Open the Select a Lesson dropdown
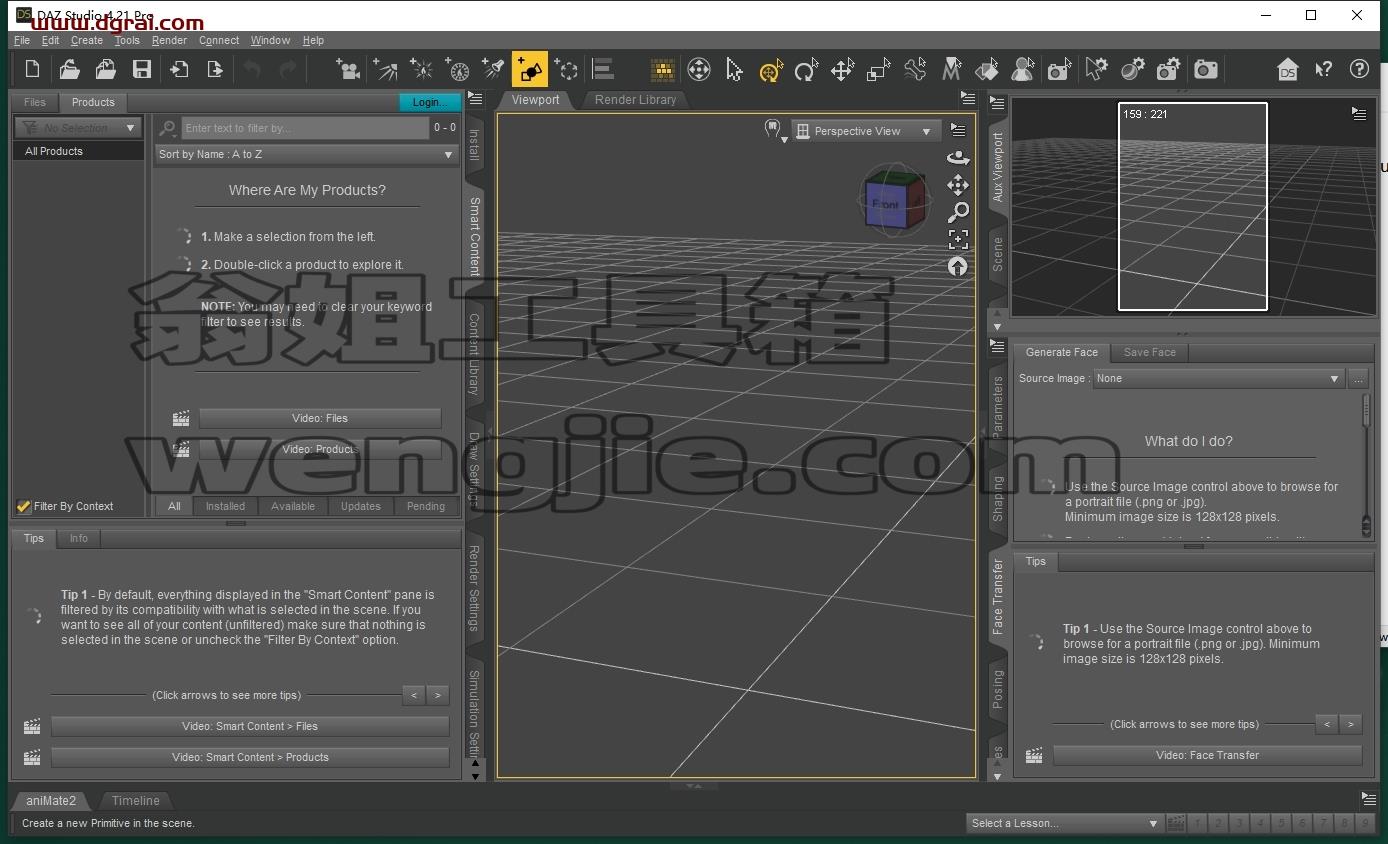 1064,823
